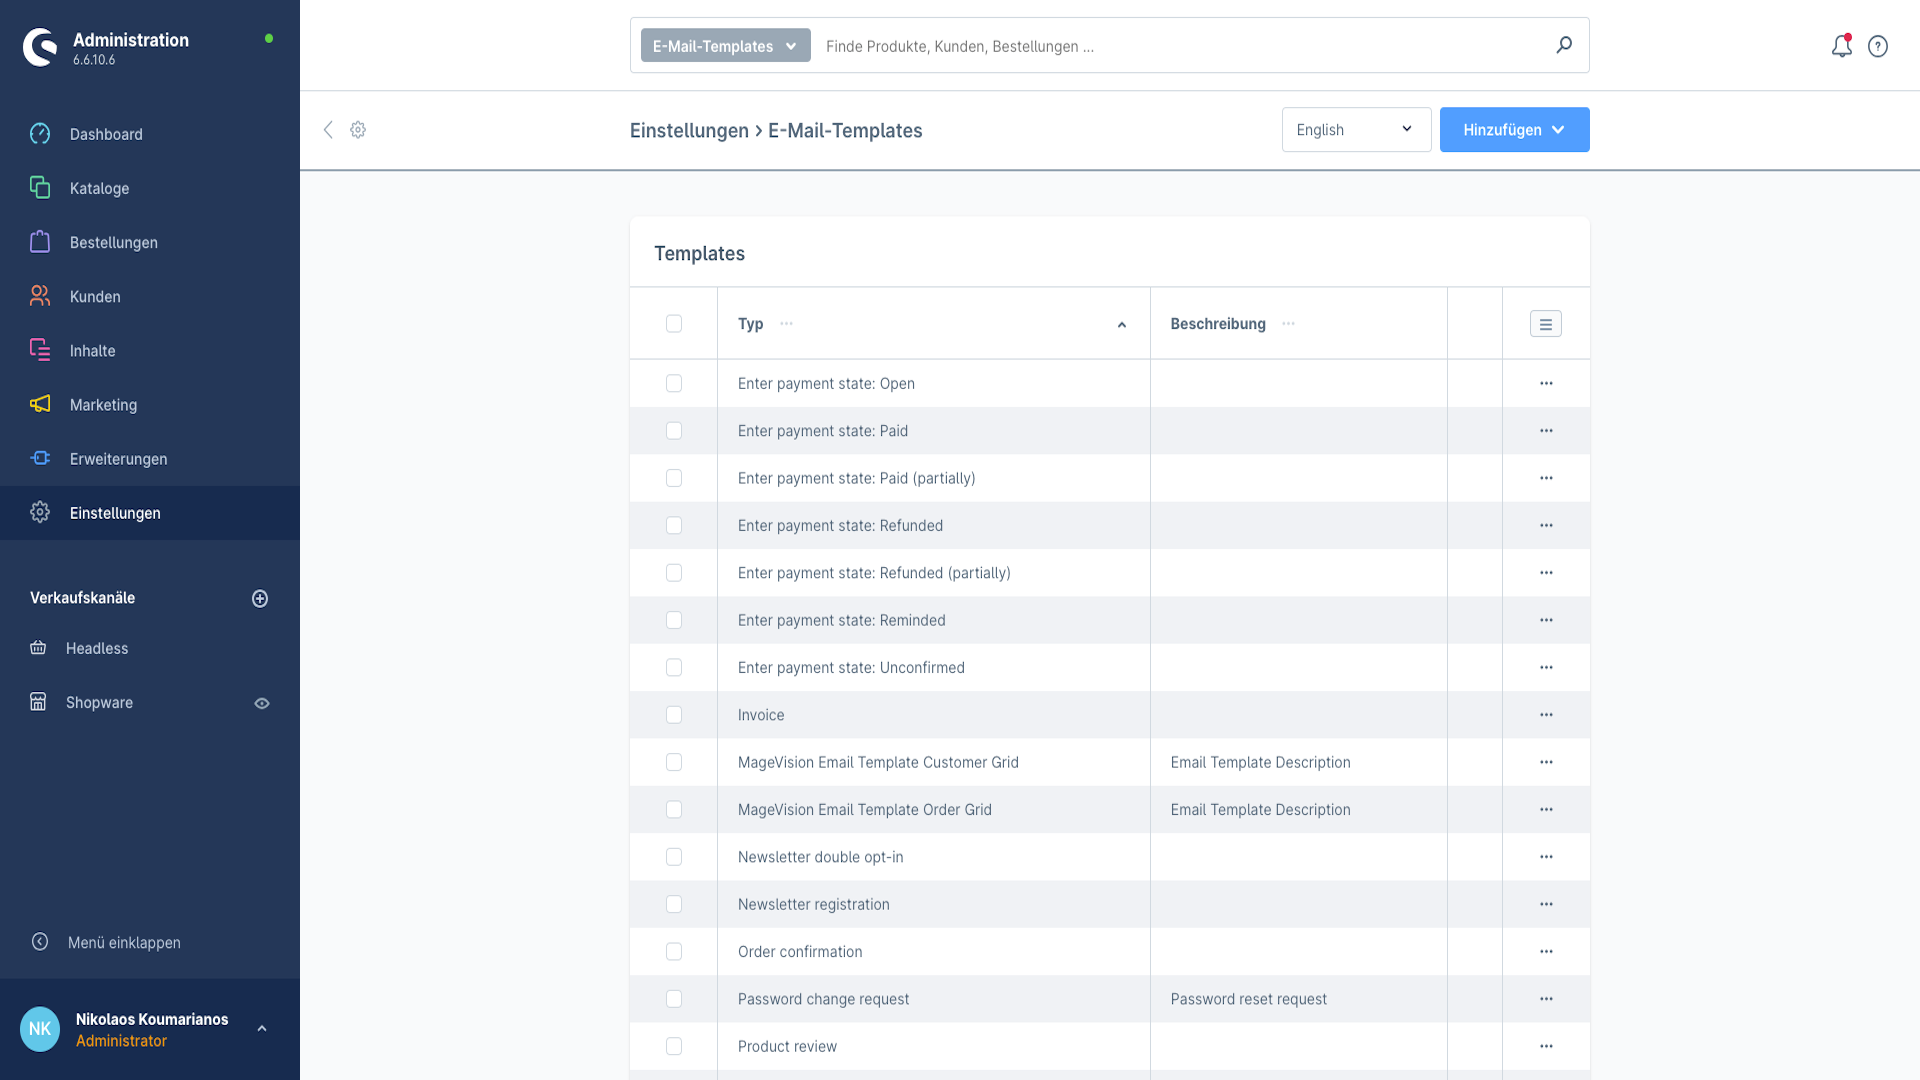This screenshot has height=1080, width=1920.
Task: Open Kataloge in the sidebar menu
Action: click(99, 188)
